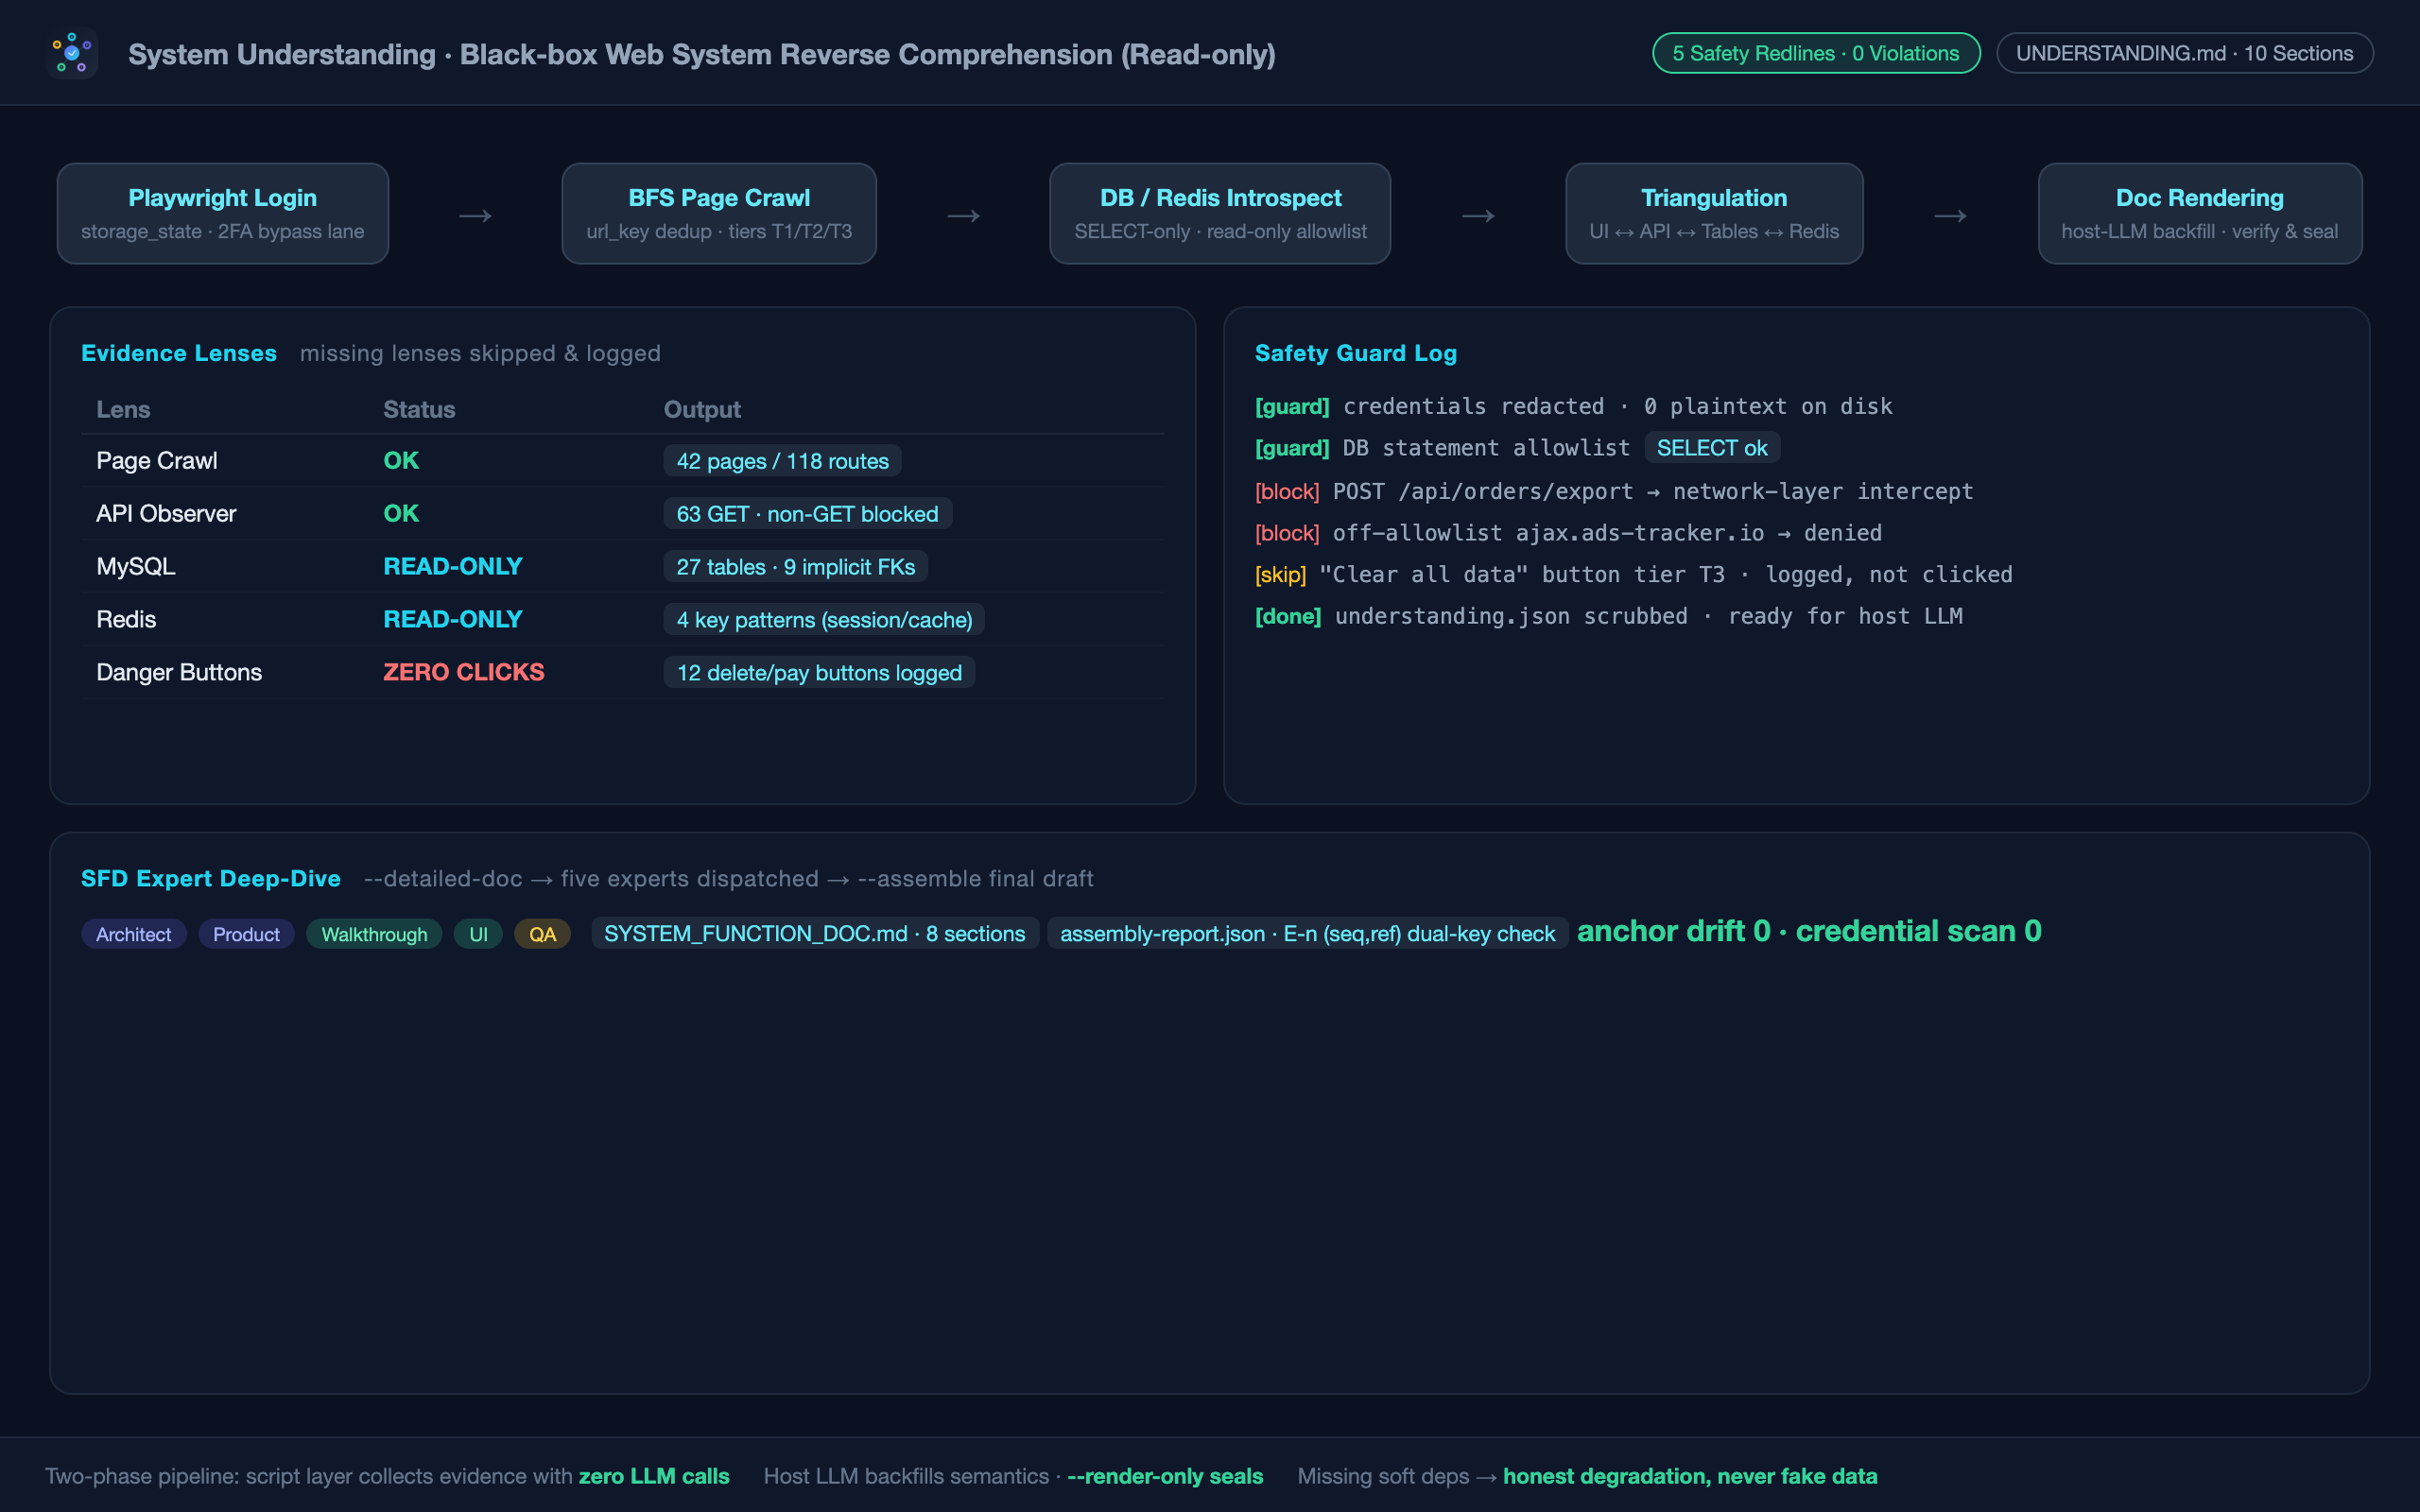Click the Page Crawl lens row name

tap(157, 461)
